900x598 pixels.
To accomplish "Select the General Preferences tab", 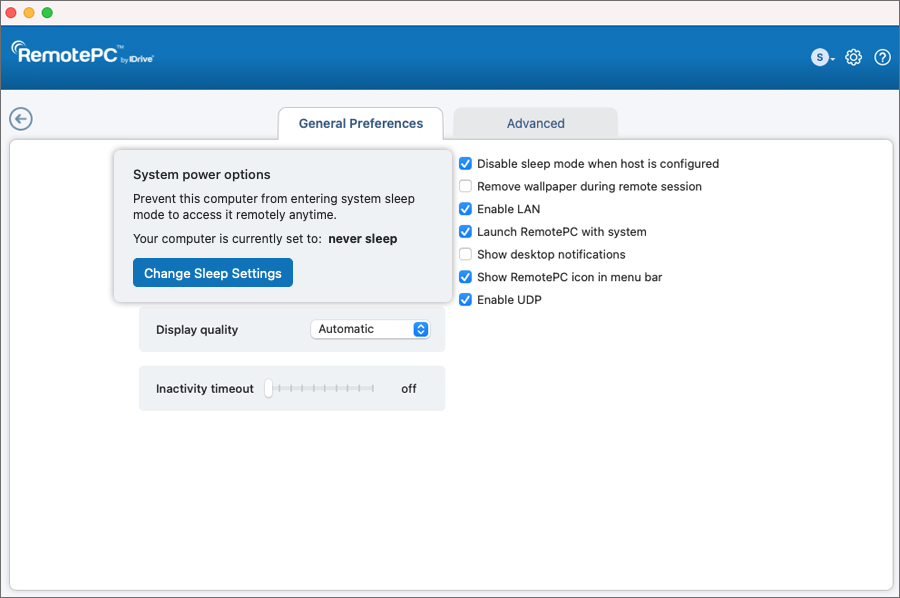I will pos(360,123).
